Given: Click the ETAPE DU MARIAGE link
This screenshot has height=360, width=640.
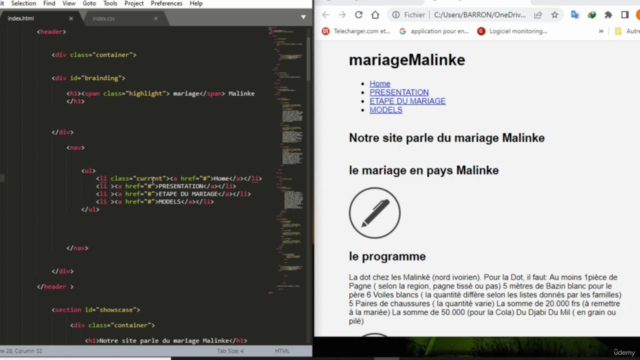Looking at the screenshot, I should pyautogui.click(x=407, y=101).
